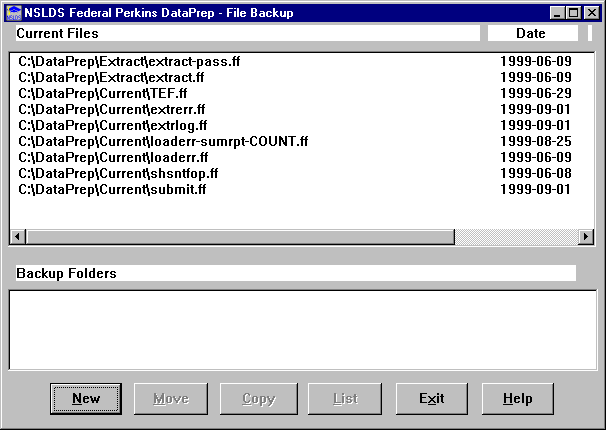606x430 pixels.
Task: Click the grayed-out List button
Action: tap(345, 399)
